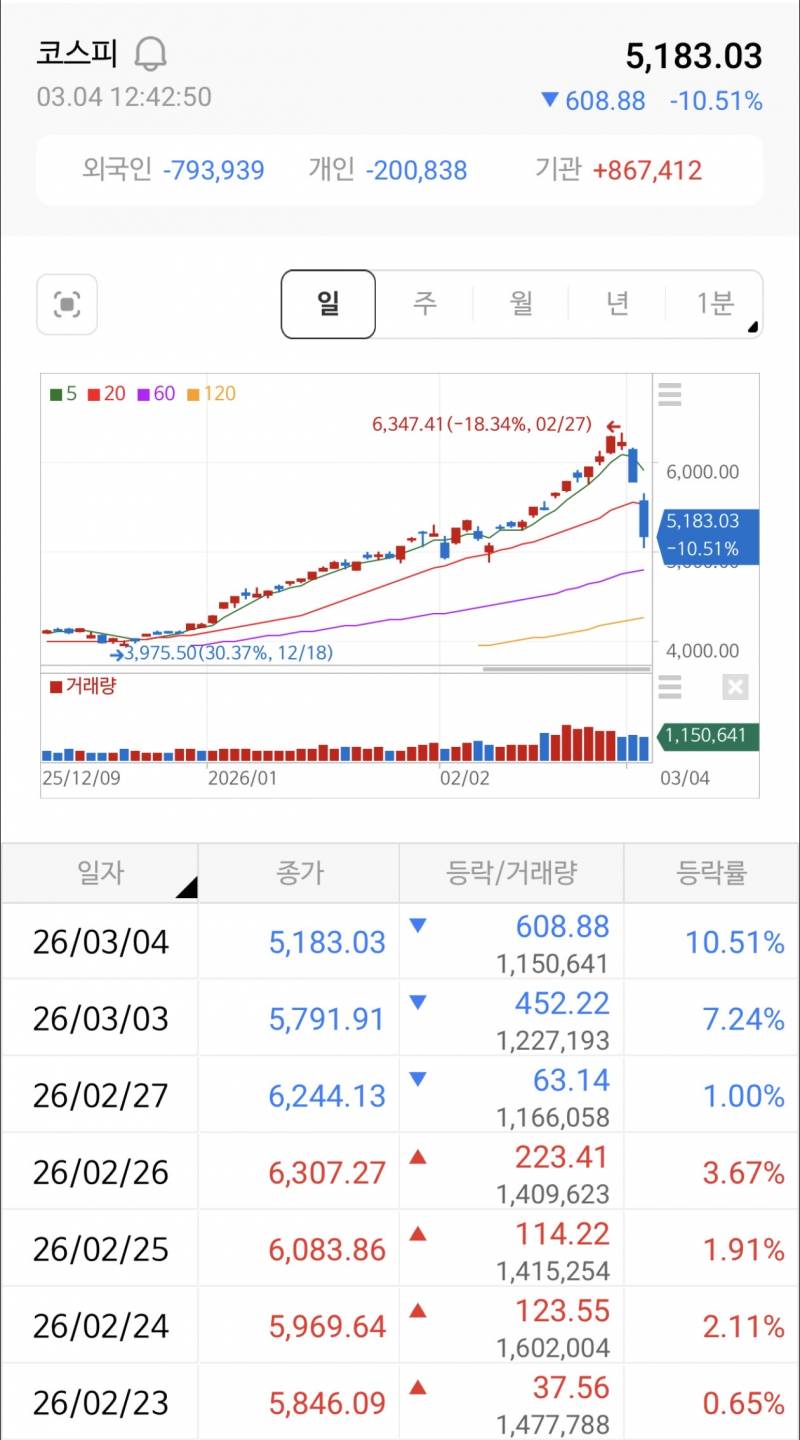Screen dimensions: 800x1440
Task: Open the fullscreen chart capture icon
Action: click(67, 304)
